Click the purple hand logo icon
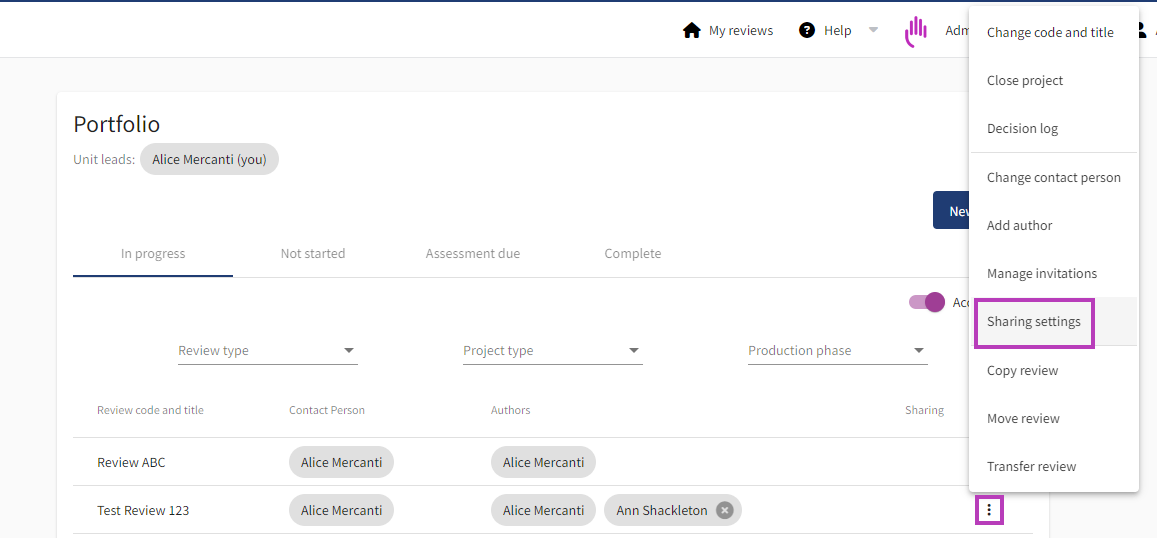 [x=915, y=32]
